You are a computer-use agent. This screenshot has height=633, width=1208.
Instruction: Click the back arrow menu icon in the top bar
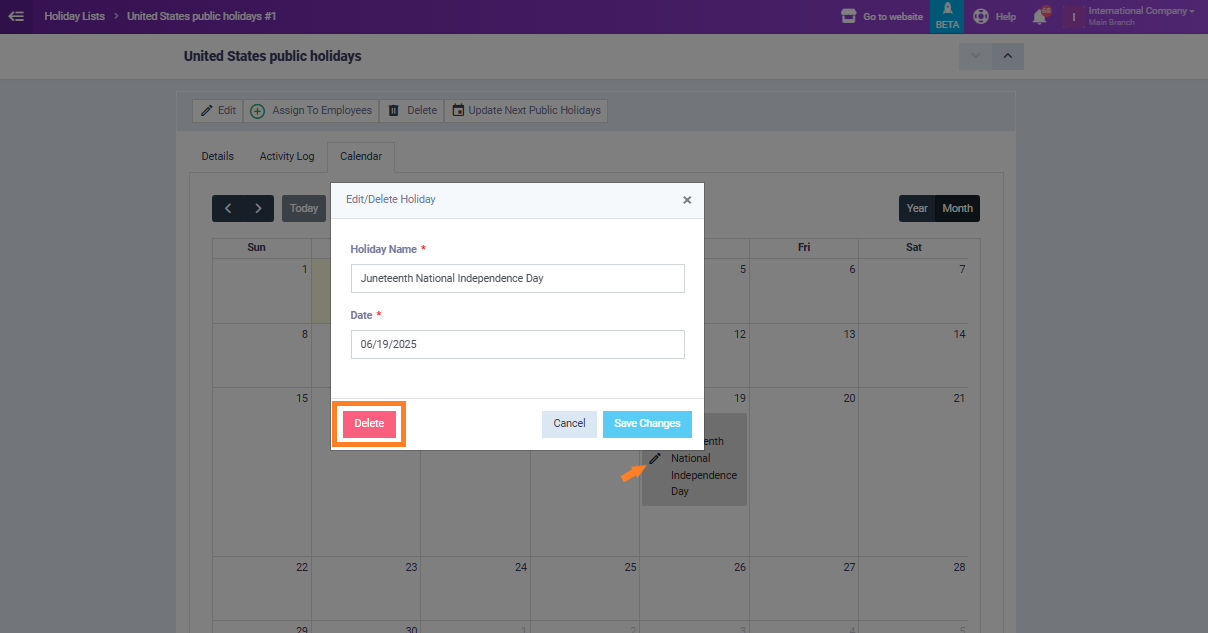click(x=16, y=16)
